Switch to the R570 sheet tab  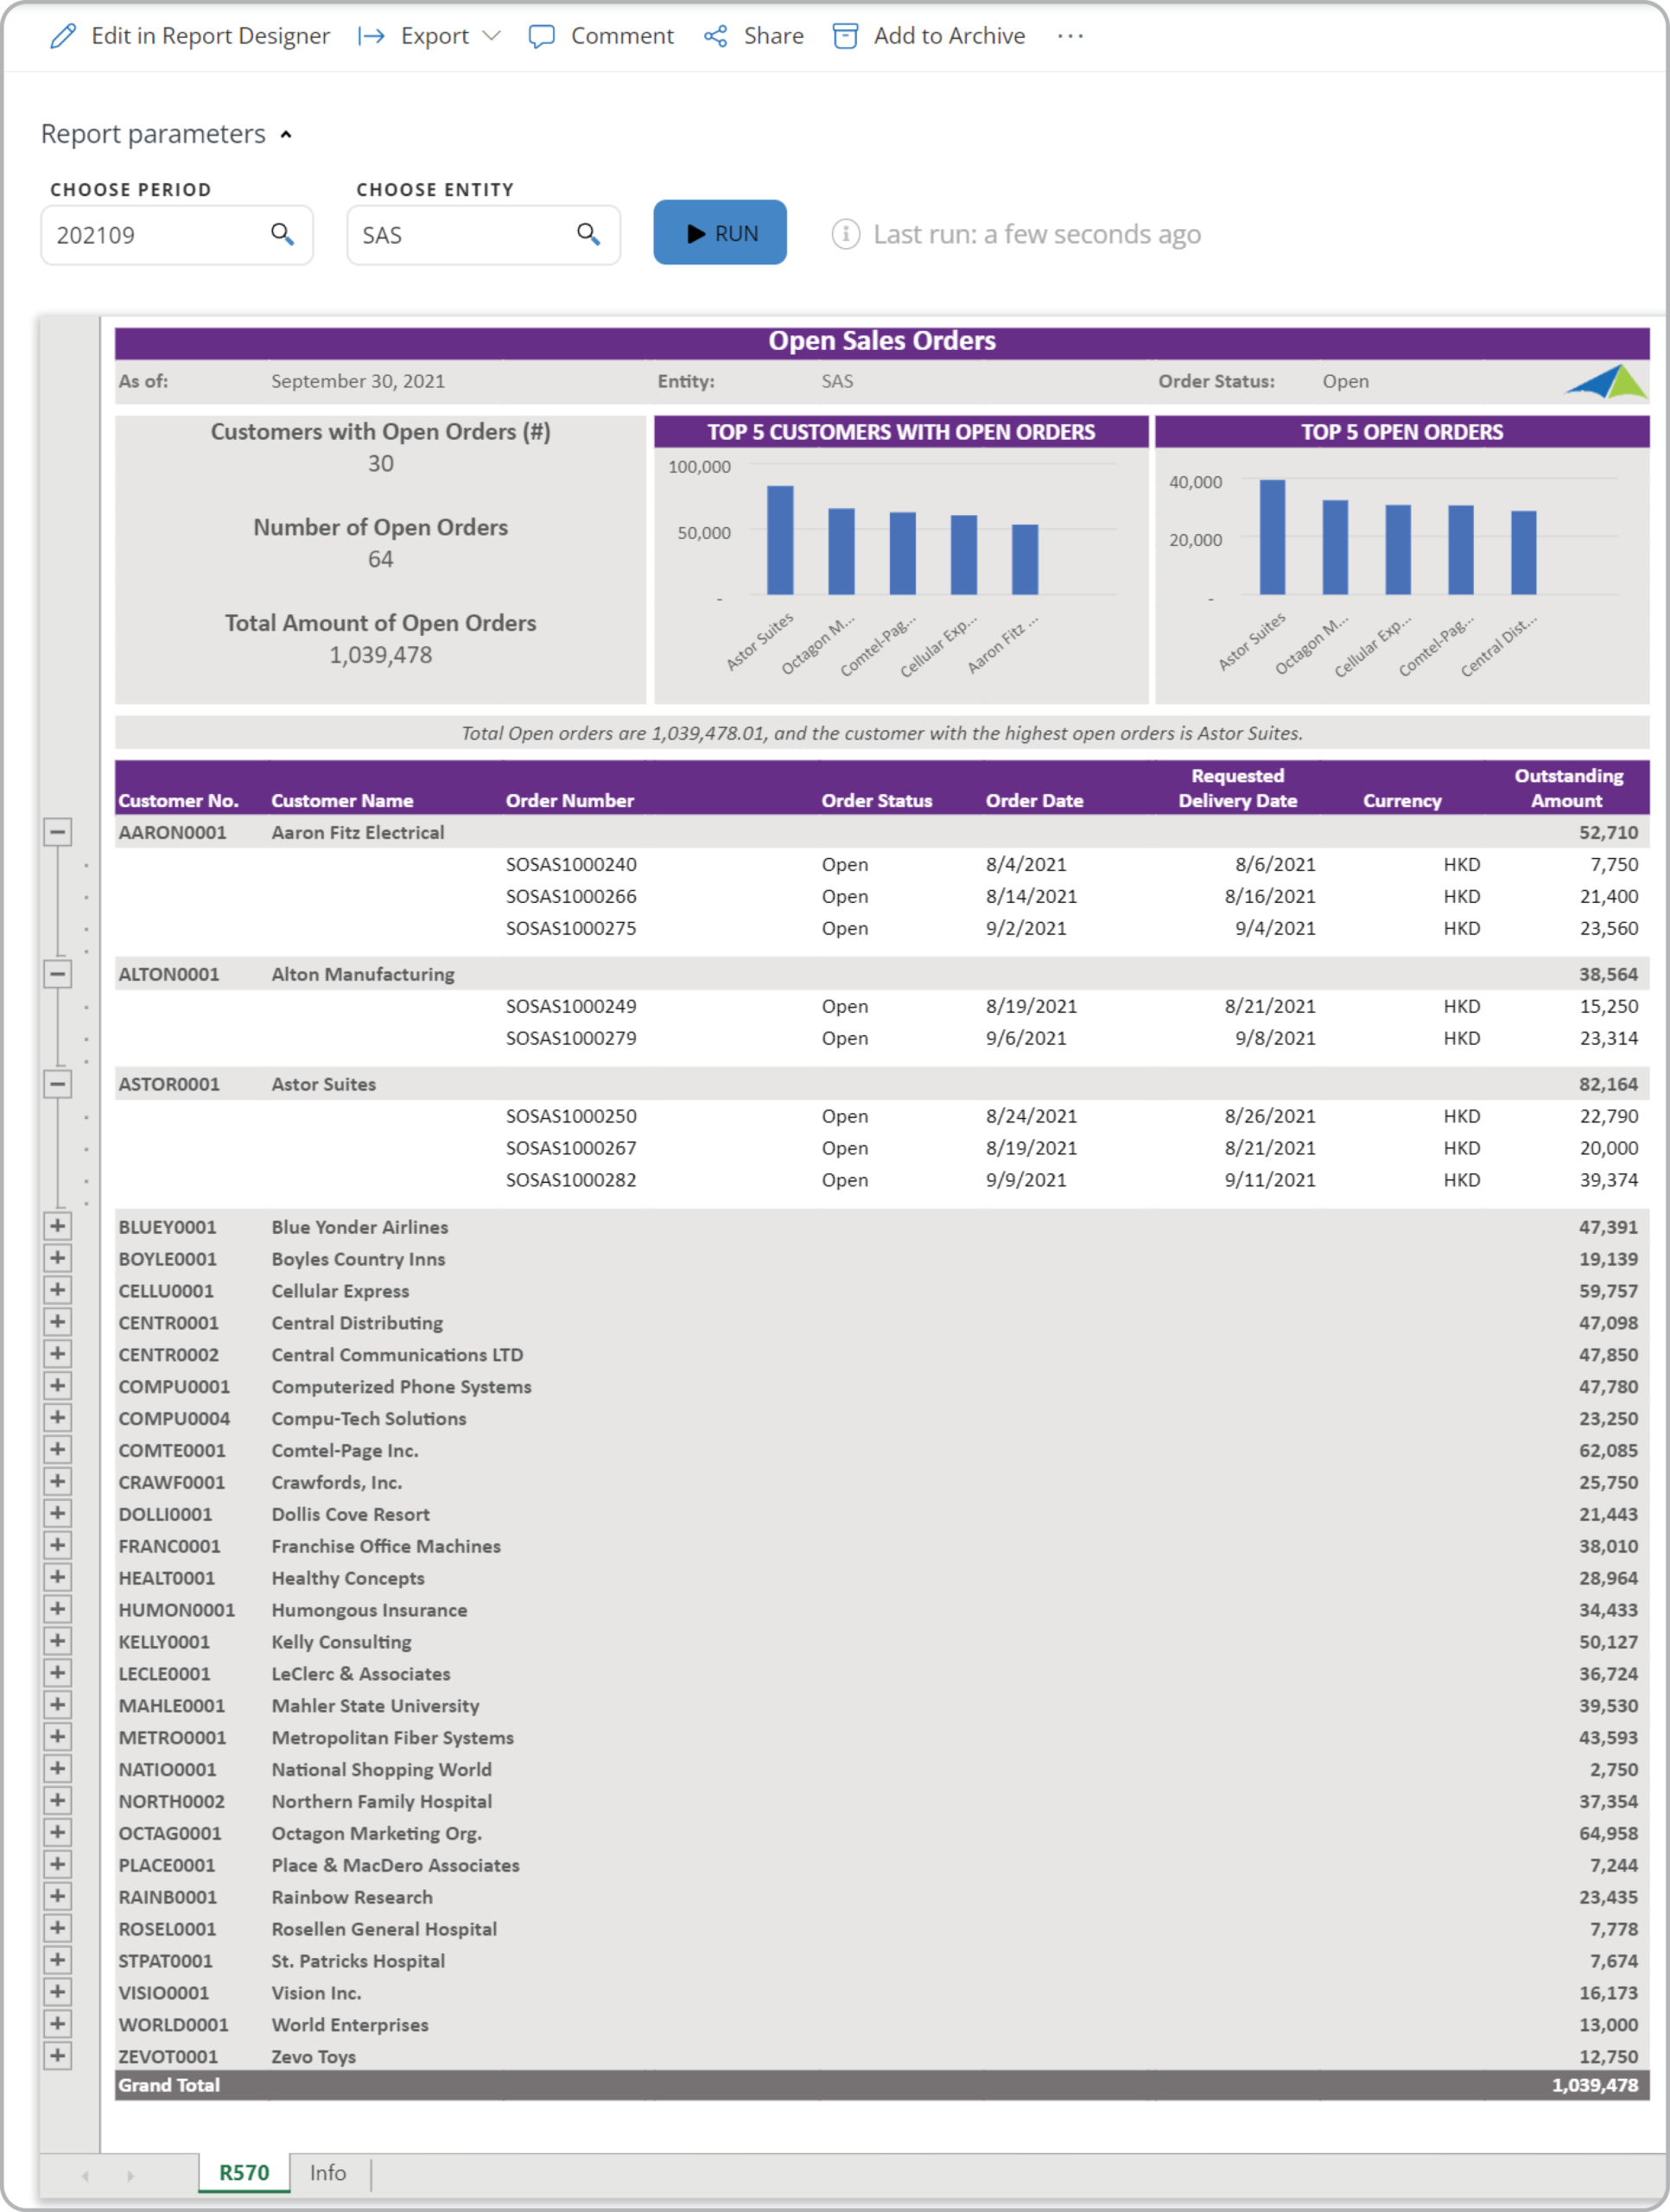pos(244,2173)
